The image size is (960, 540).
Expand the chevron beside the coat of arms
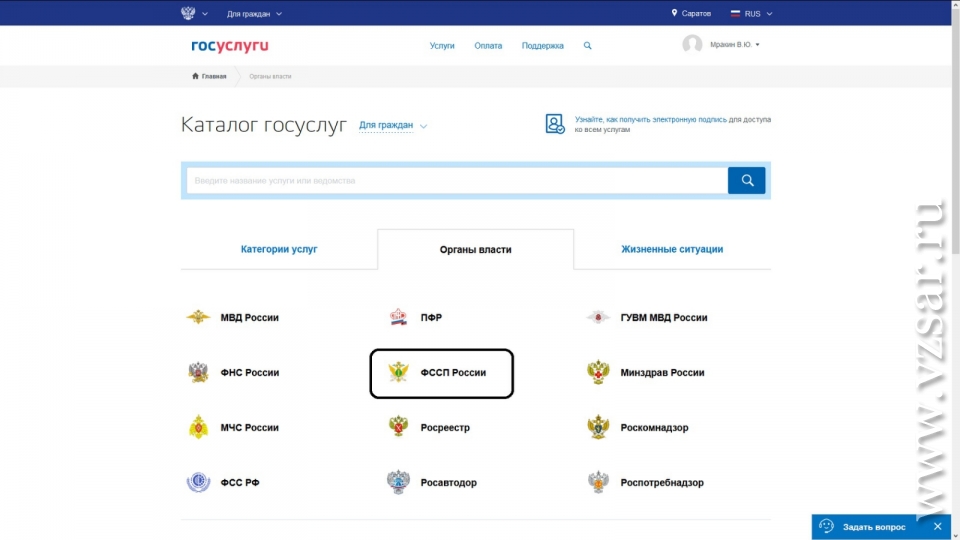(x=204, y=13)
